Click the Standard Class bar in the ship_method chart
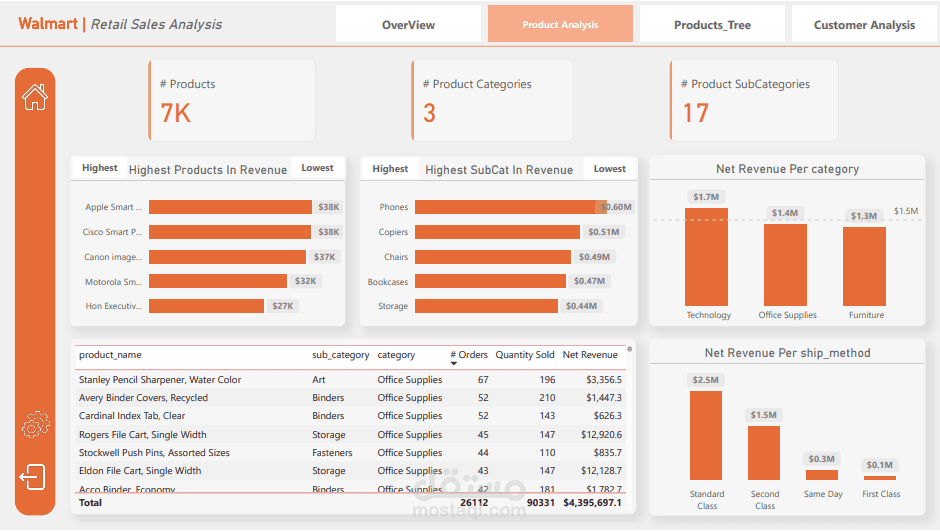The image size is (940, 531). (x=706, y=435)
